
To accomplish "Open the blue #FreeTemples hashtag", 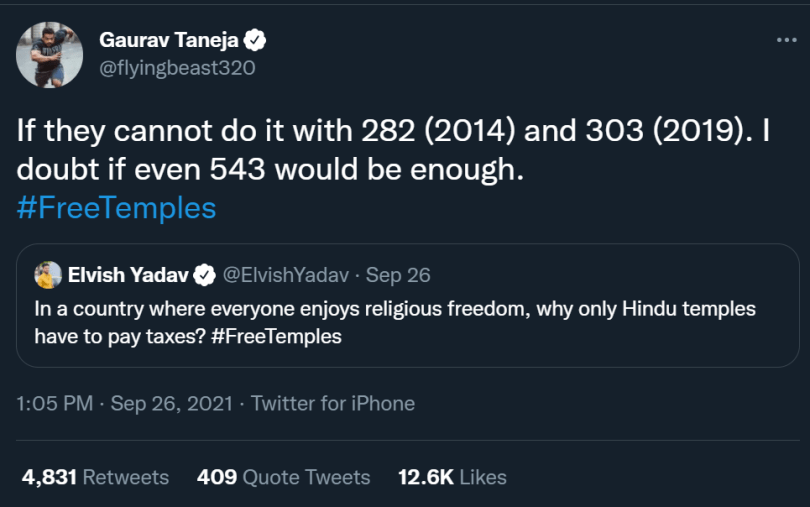I will 116,208.
